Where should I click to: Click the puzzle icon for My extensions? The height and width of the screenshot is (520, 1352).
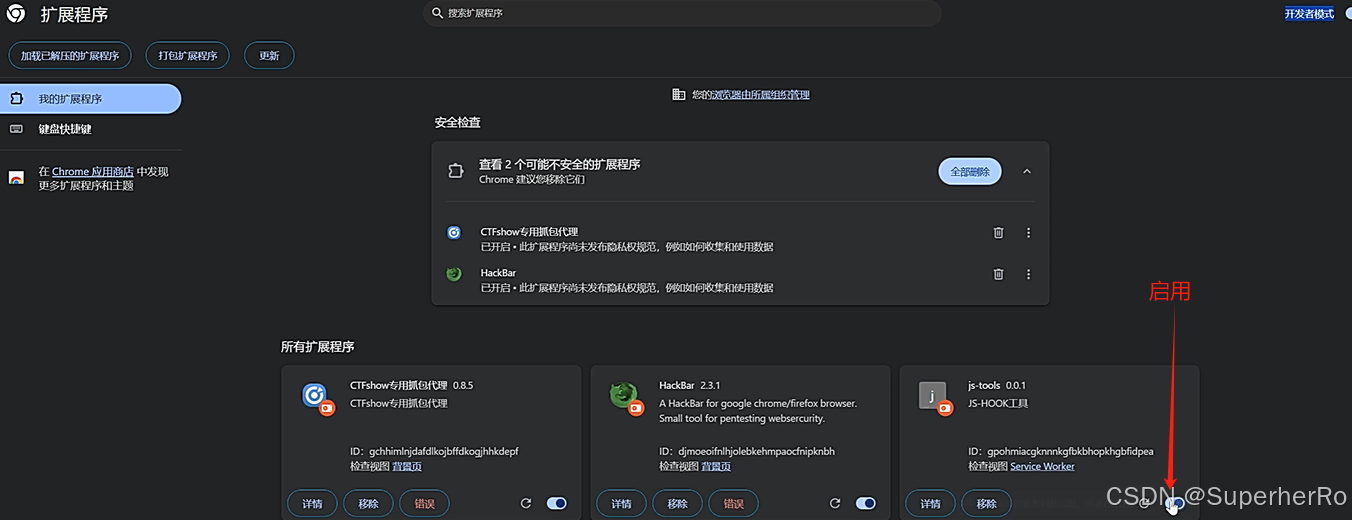[16, 99]
